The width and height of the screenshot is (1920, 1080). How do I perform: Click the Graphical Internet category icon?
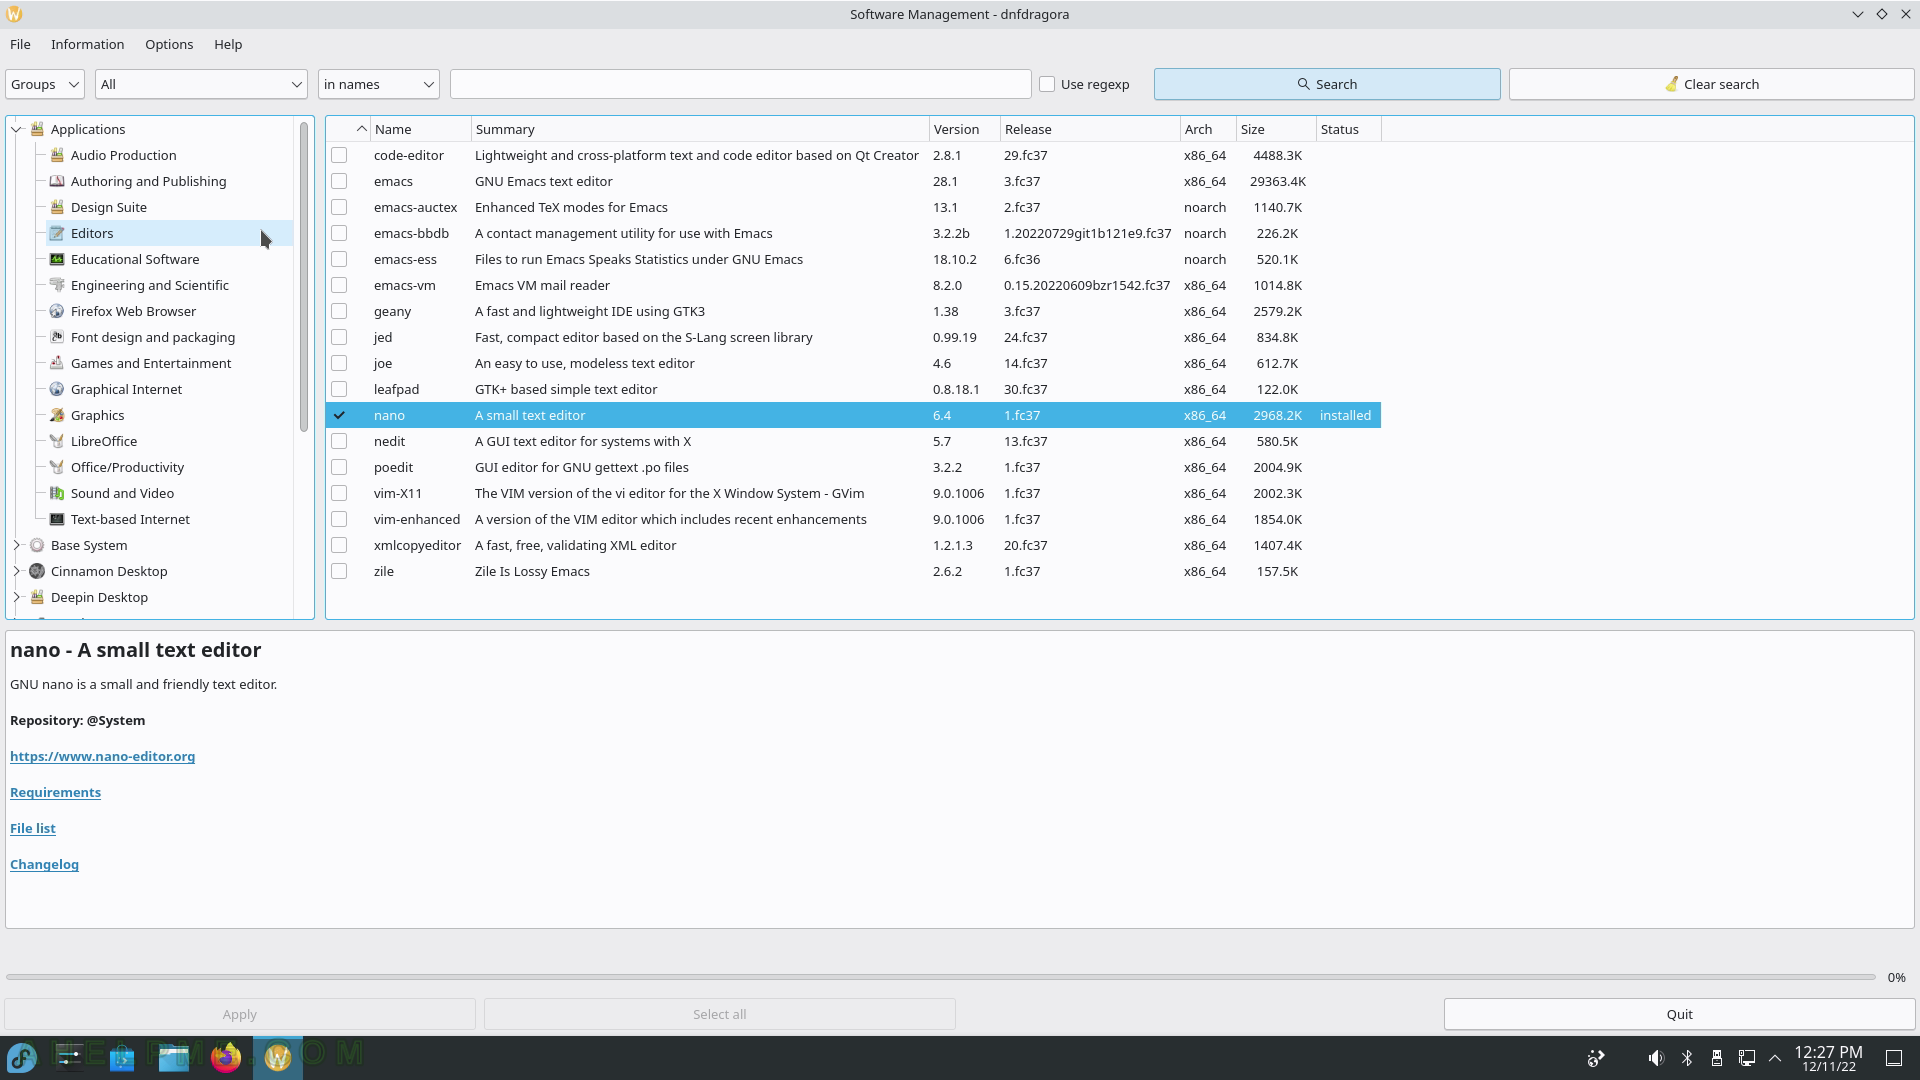click(x=57, y=389)
